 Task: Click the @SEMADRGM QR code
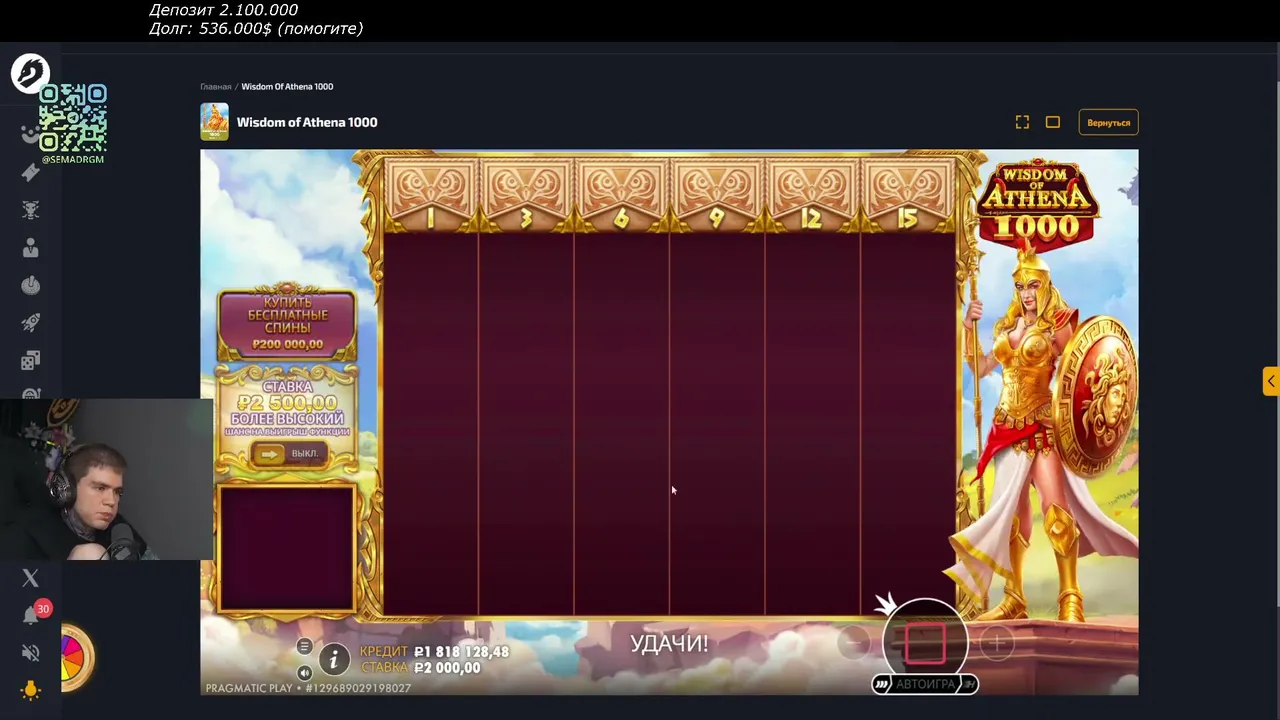[x=73, y=120]
